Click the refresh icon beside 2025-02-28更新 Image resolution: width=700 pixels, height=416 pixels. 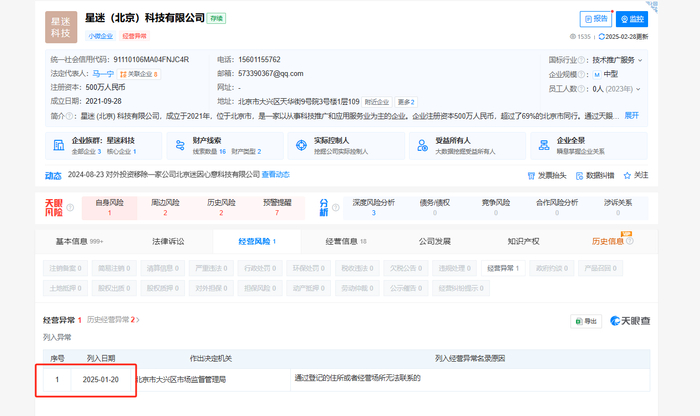[602, 37]
